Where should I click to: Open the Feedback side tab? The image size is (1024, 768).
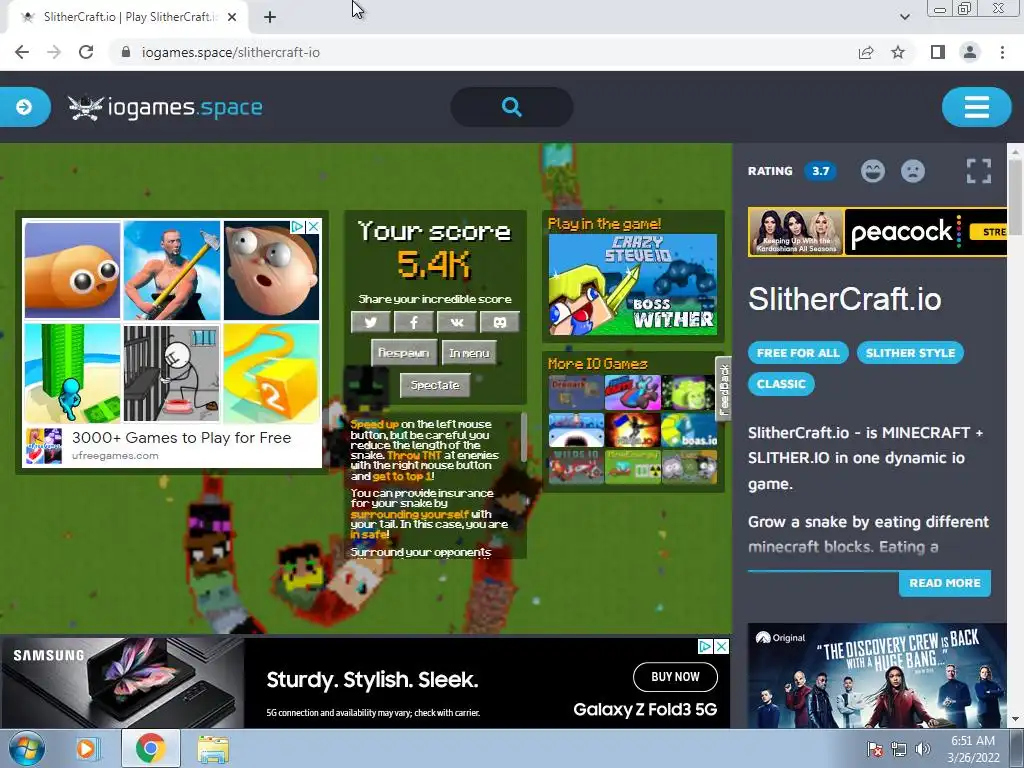[723, 389]
